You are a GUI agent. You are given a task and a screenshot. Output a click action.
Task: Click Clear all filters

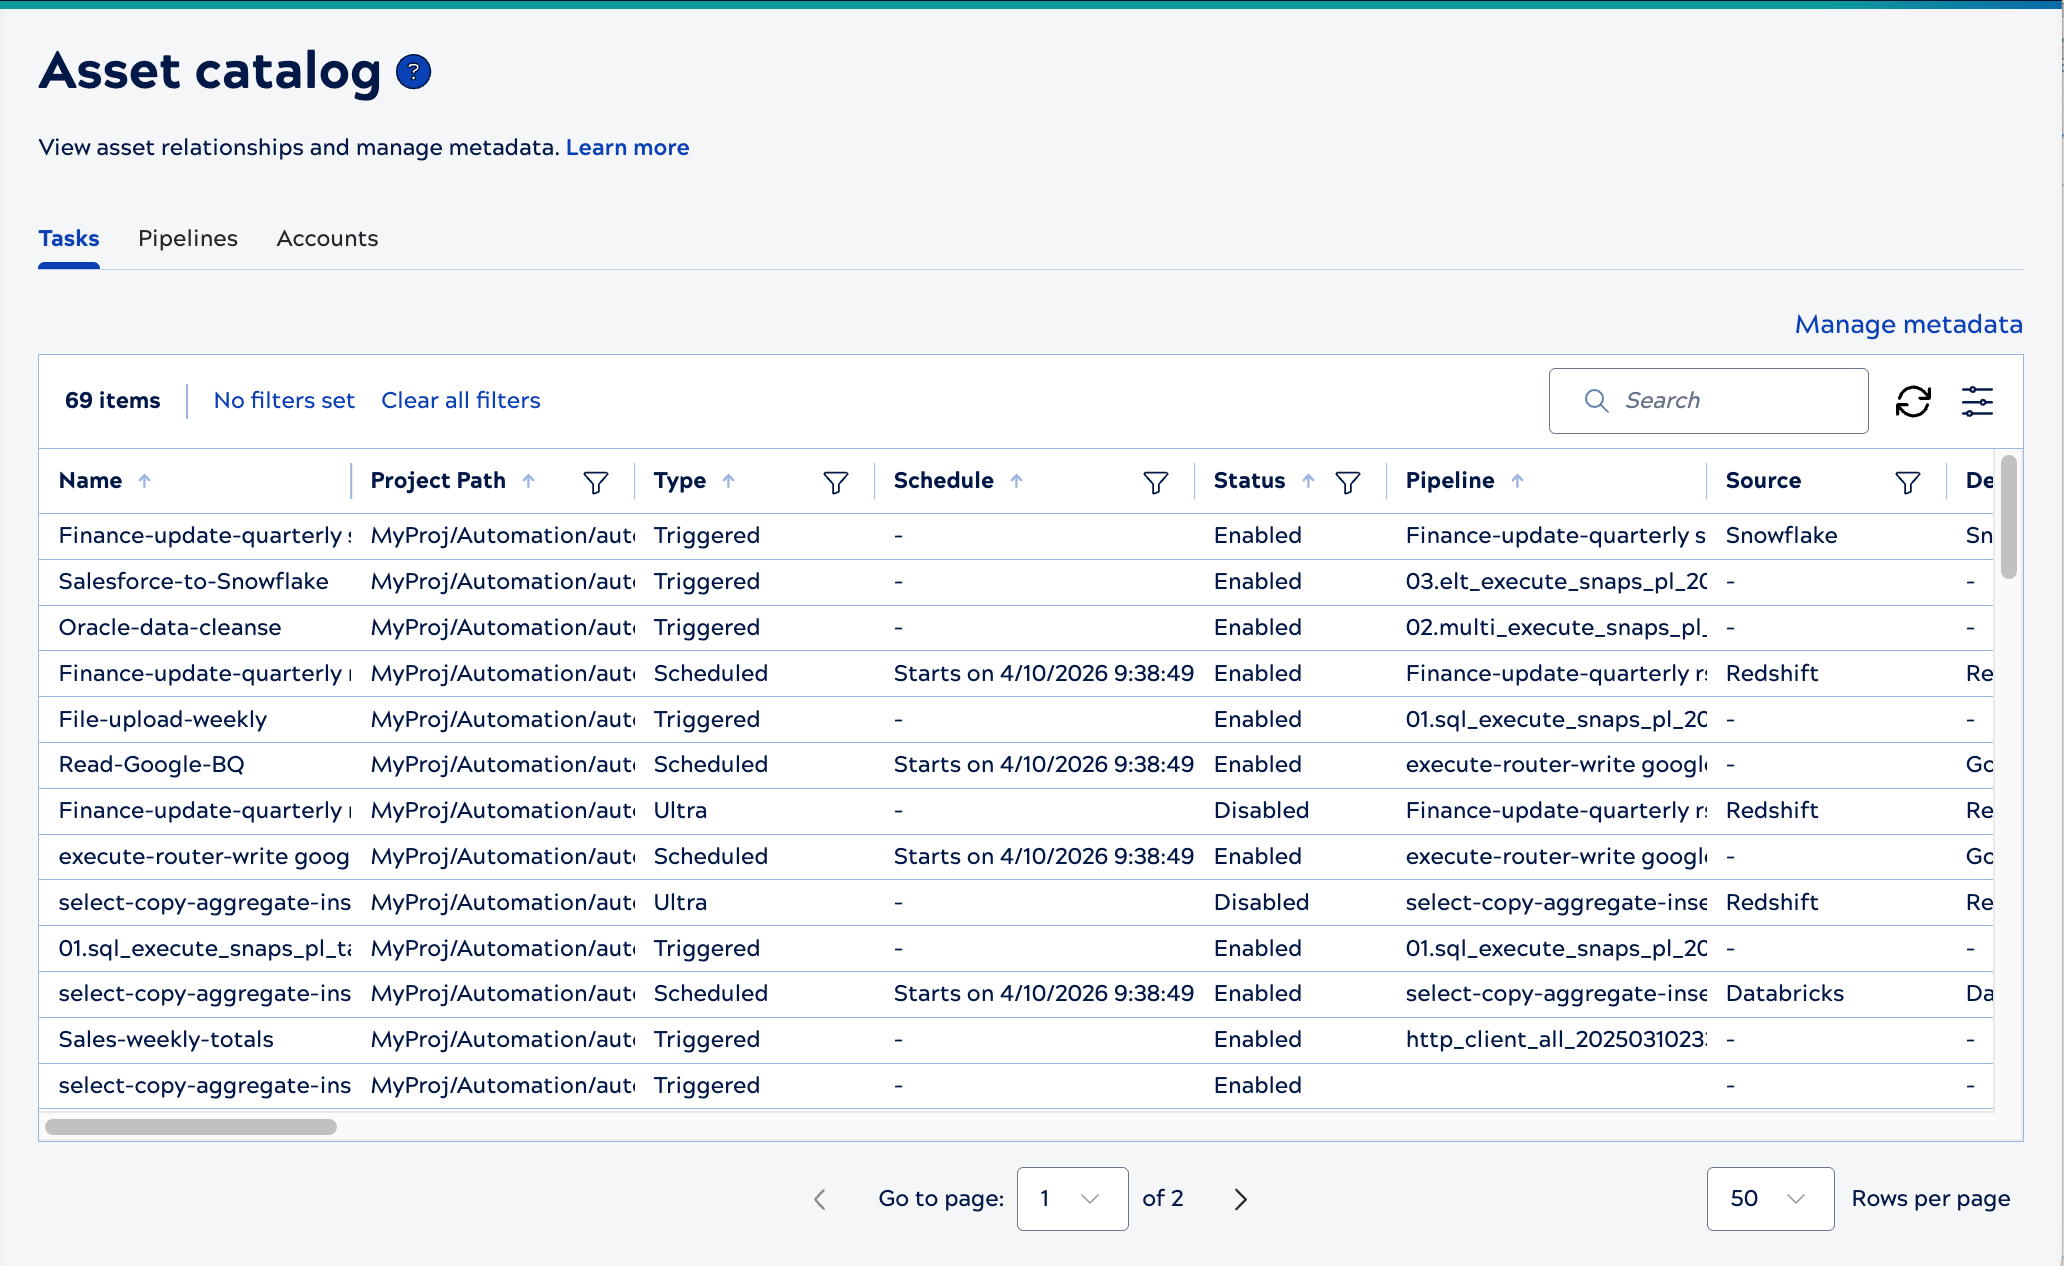tap(460, 400)
